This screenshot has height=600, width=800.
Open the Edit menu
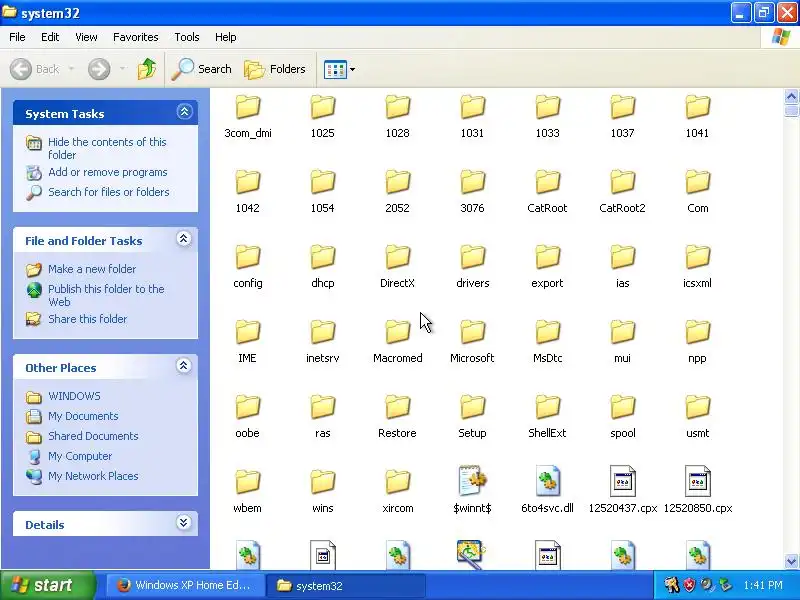coord(50,37)
